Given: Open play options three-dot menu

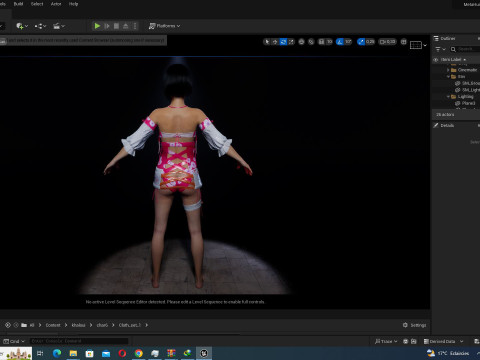Looking at the screenshot, I should point(135,26).
